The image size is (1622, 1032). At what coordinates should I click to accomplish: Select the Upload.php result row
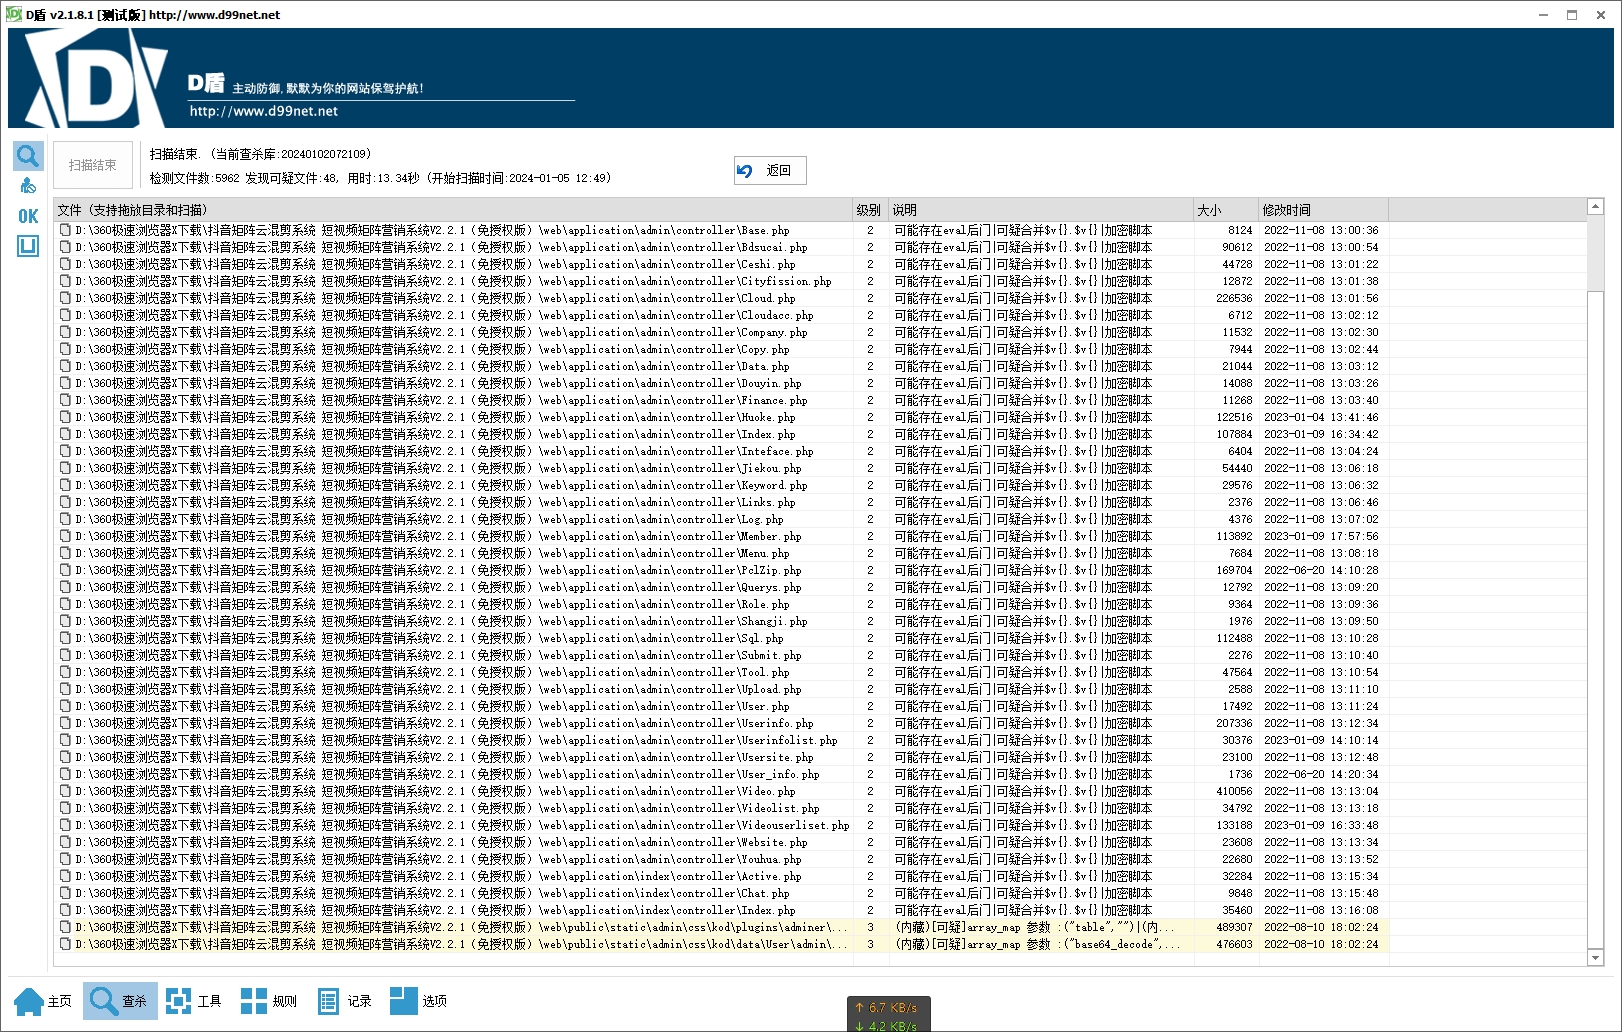tap(722, 689)
